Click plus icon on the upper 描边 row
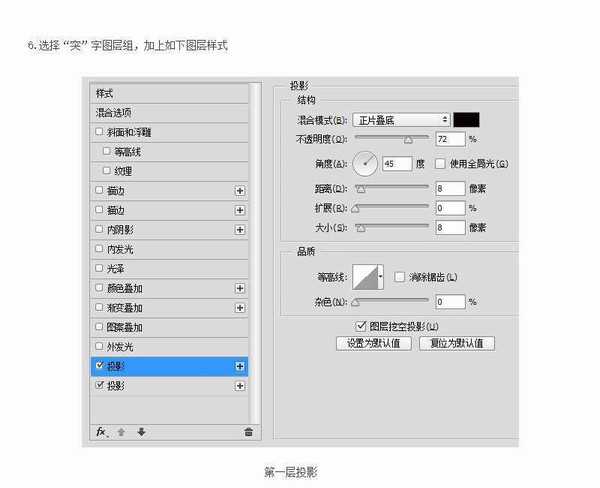The height and width of the screenshot is (488, 600). pyautogui.click(x=240, y=191)
